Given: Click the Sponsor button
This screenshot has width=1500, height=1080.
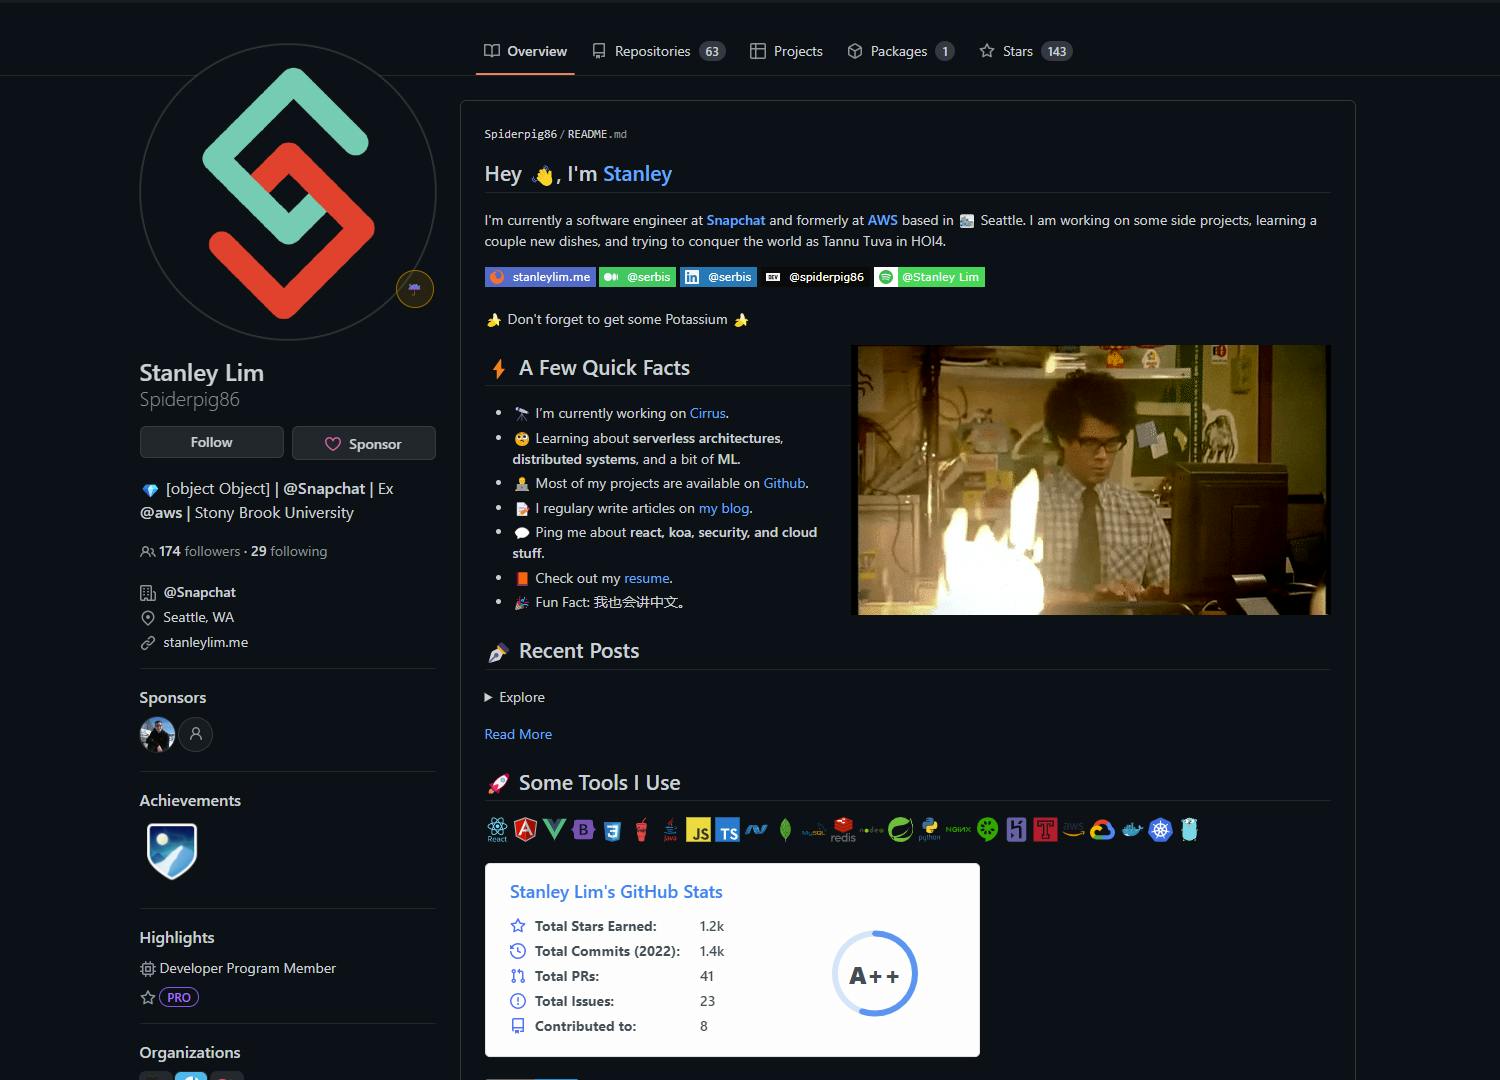Looking at the screenshot, I should 364,443.
